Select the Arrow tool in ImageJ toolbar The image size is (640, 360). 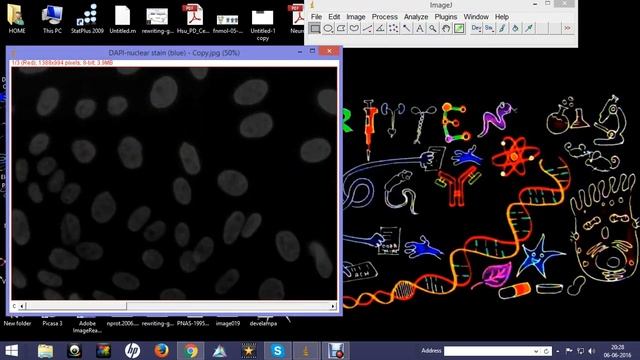[529, 28]
